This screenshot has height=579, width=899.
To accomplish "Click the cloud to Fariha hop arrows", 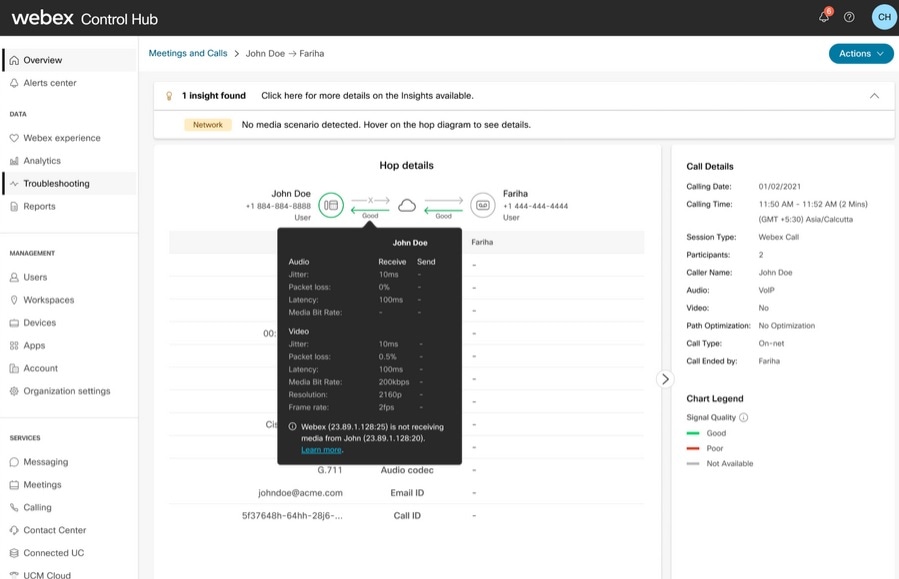I will 444,206.
